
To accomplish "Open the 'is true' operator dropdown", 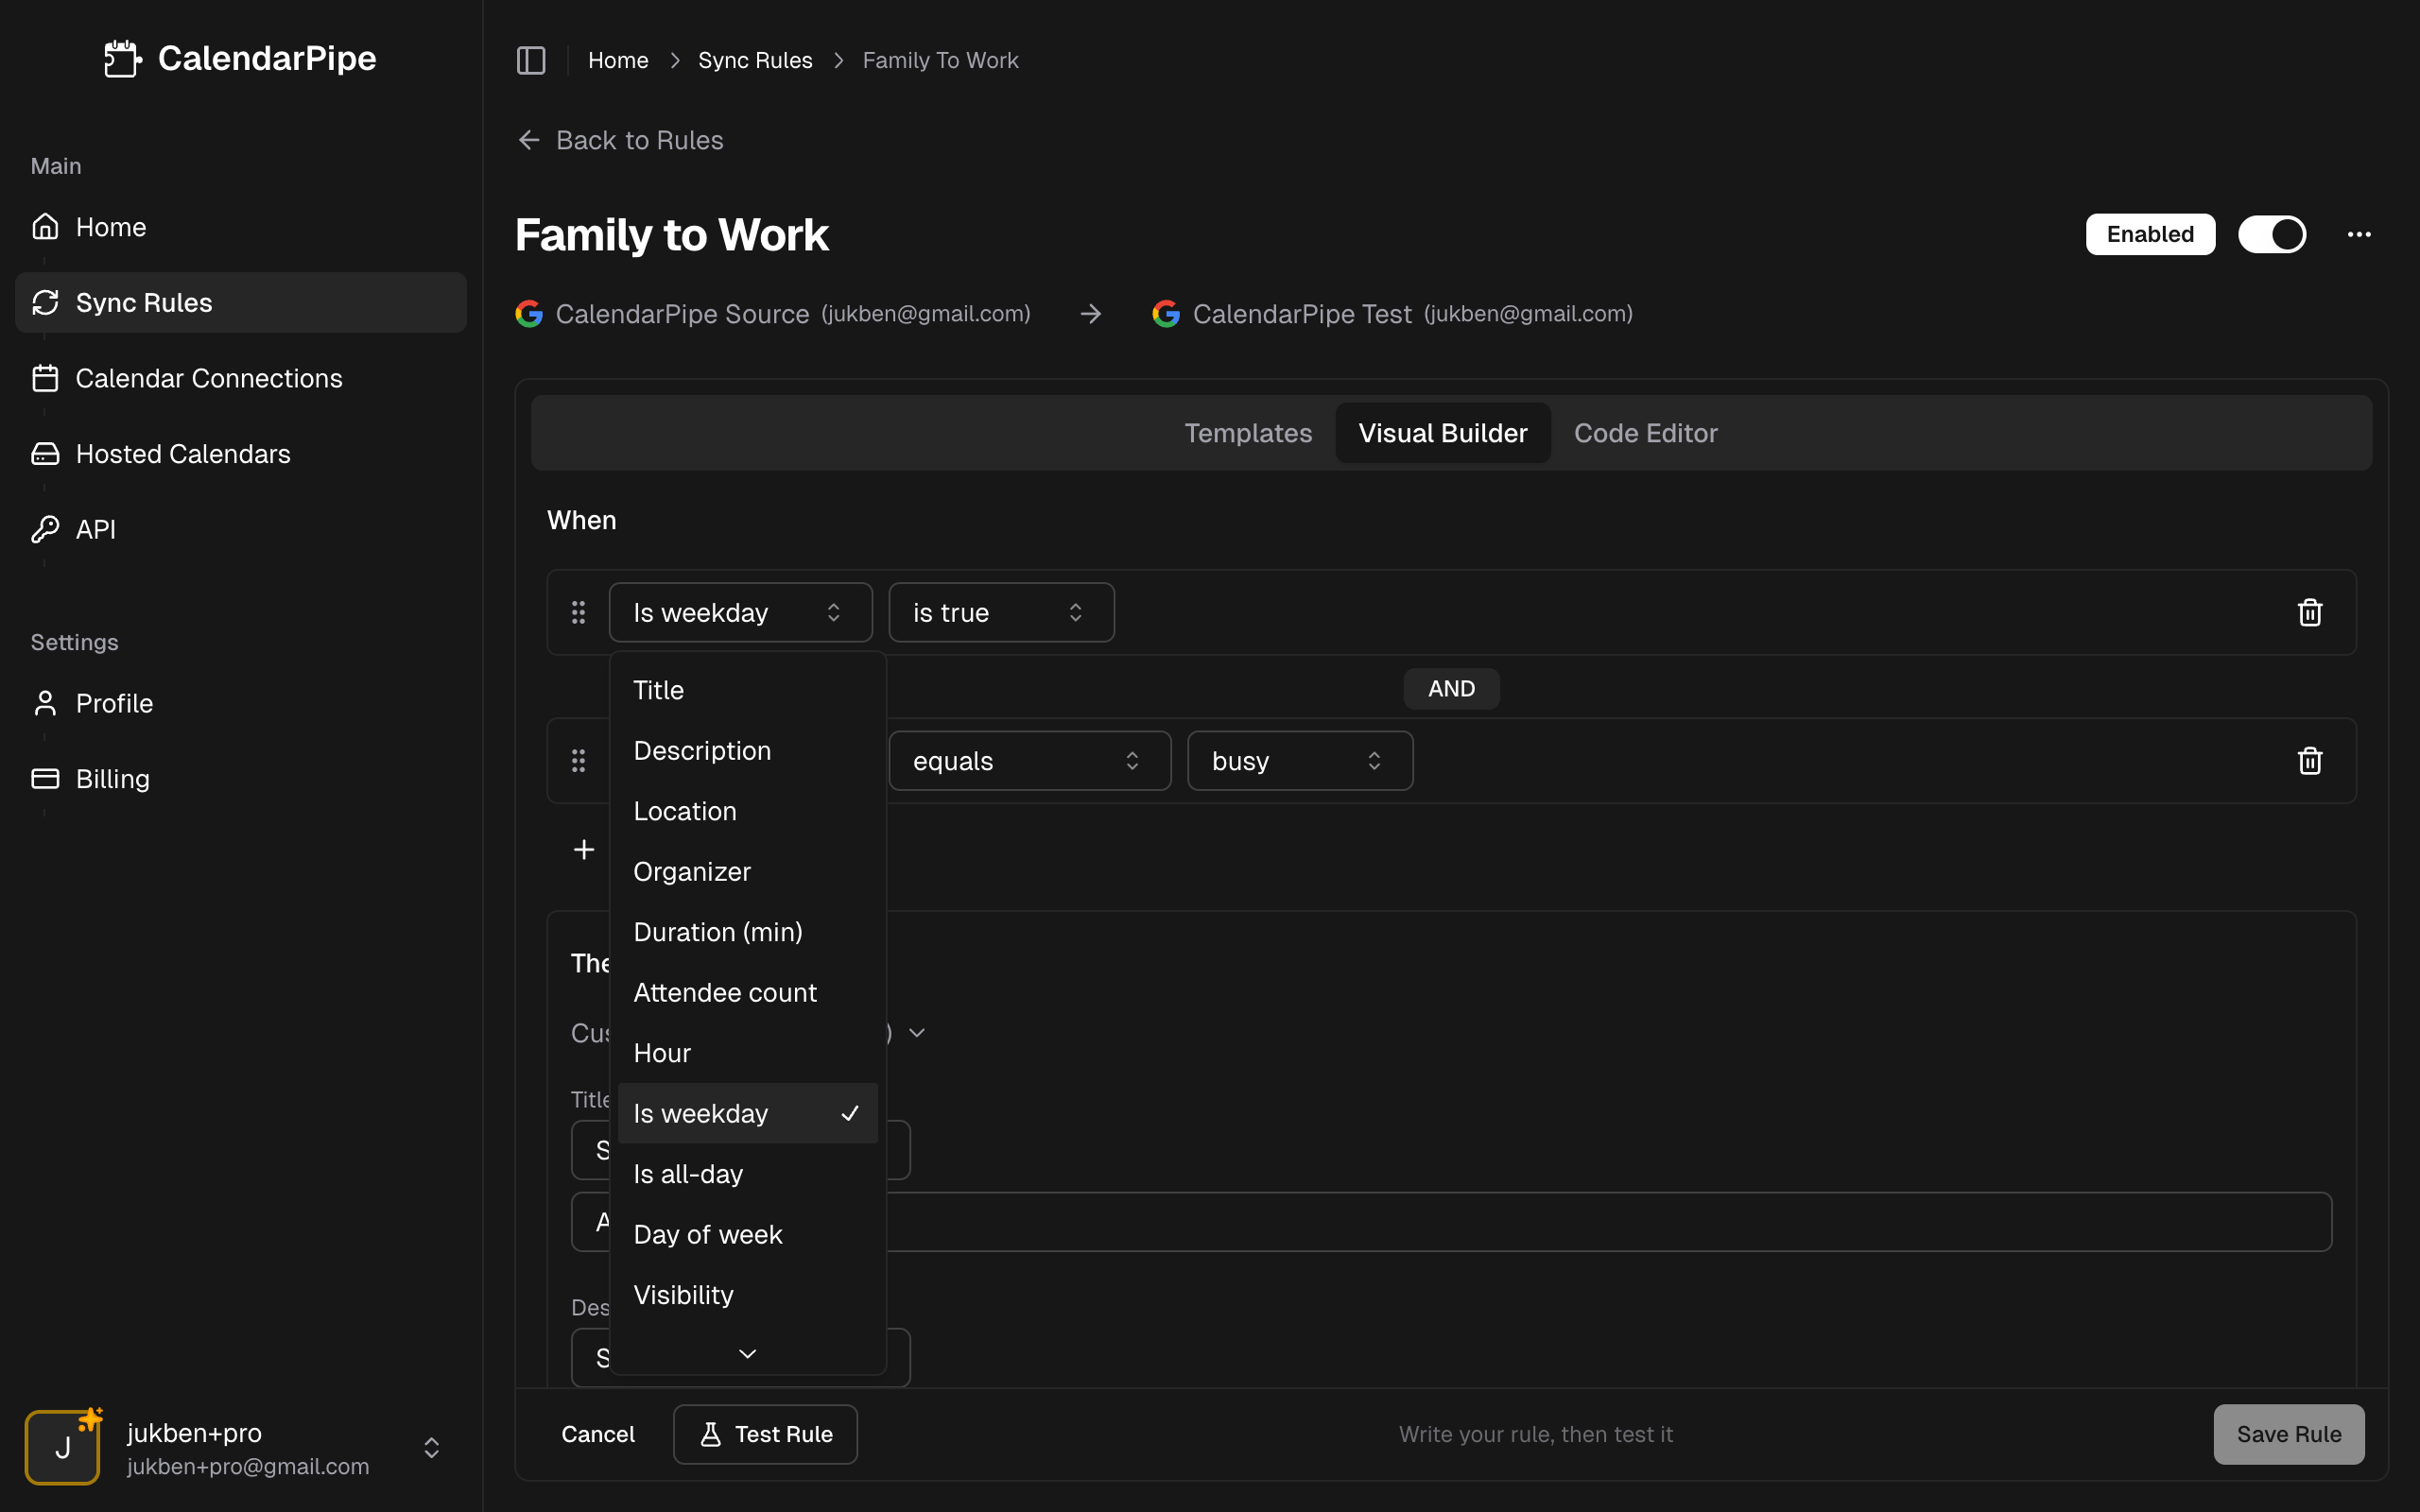I will click(x=1001, y=612).
